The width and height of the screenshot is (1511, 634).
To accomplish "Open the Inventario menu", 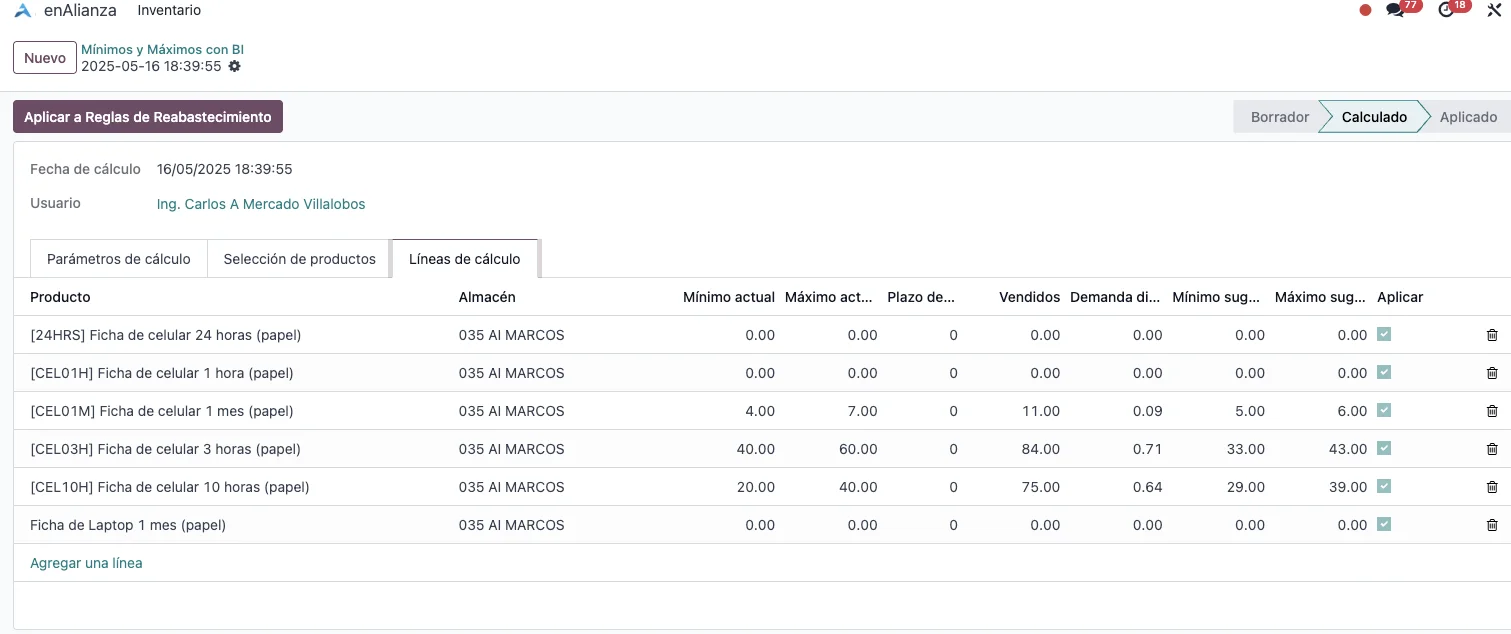I will 169,10.
